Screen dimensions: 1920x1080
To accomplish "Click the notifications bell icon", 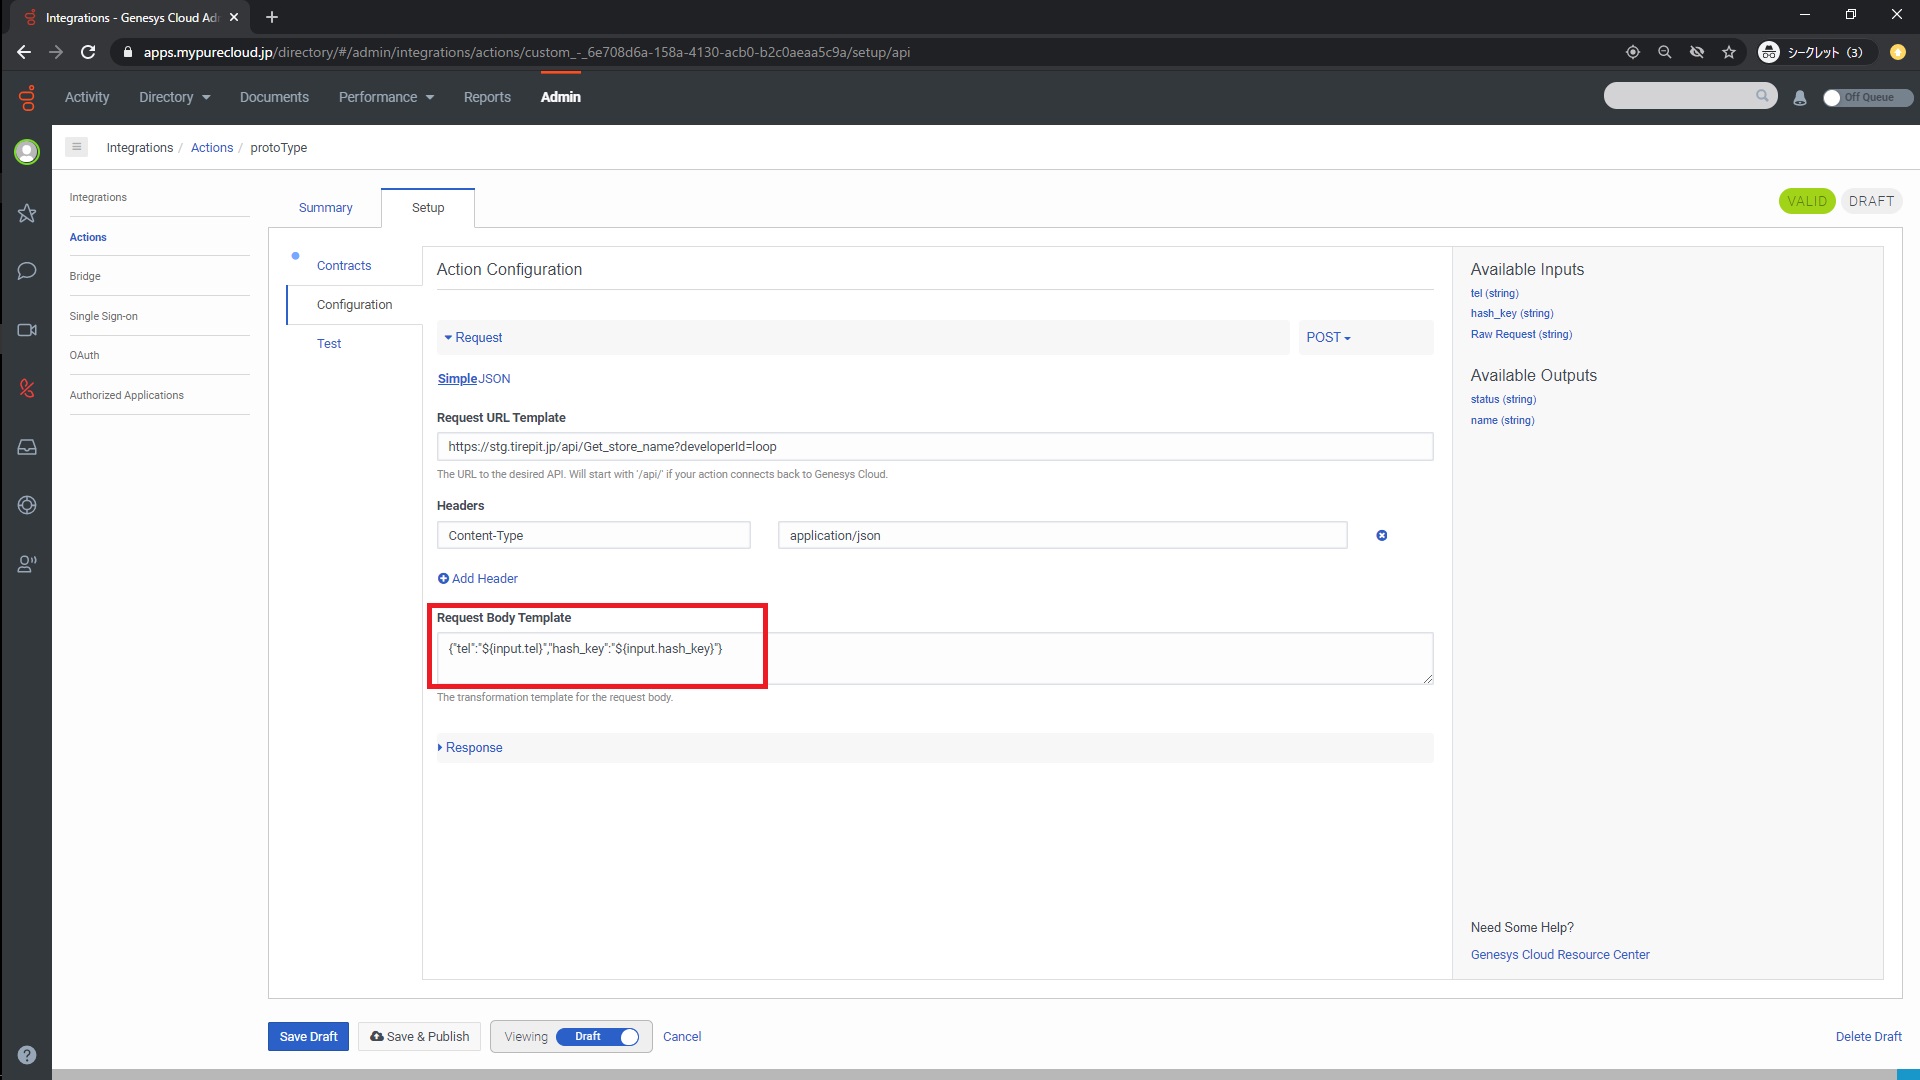I will click(1800, 98).
